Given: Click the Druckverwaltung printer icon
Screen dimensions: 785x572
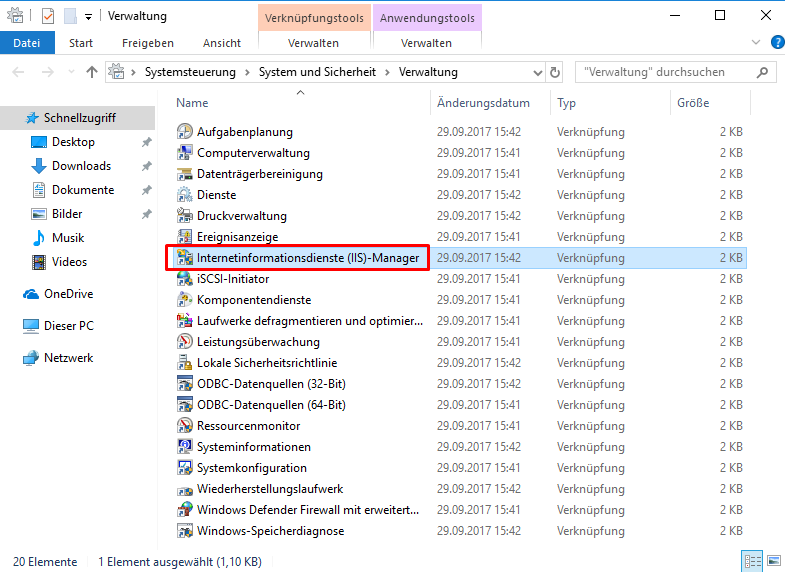Looking at the screenshot, I should pyautogui.click(x=185, y=216).
